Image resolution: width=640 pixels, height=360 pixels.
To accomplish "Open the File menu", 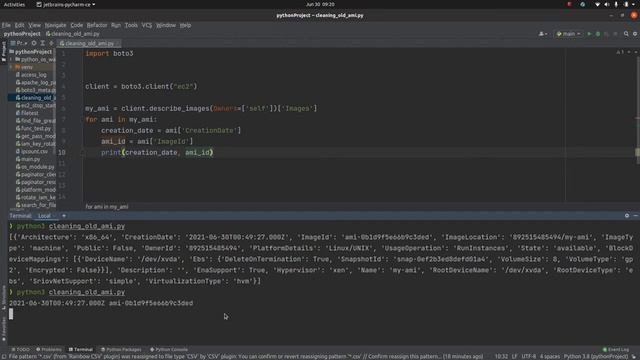I will [6, 25].
